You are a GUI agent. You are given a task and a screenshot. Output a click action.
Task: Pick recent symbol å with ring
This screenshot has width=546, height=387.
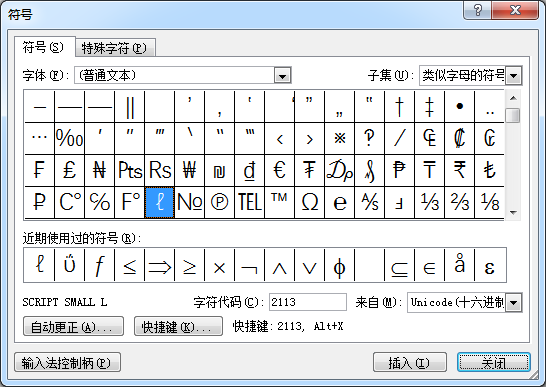(x=459, y=265)
